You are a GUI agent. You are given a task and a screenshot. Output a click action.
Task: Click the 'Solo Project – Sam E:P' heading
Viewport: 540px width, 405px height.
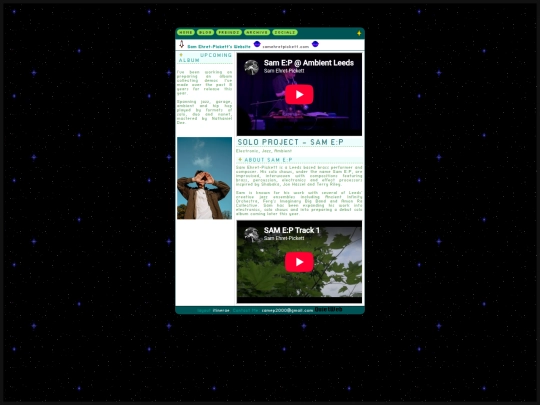click(x=290, y=142)
